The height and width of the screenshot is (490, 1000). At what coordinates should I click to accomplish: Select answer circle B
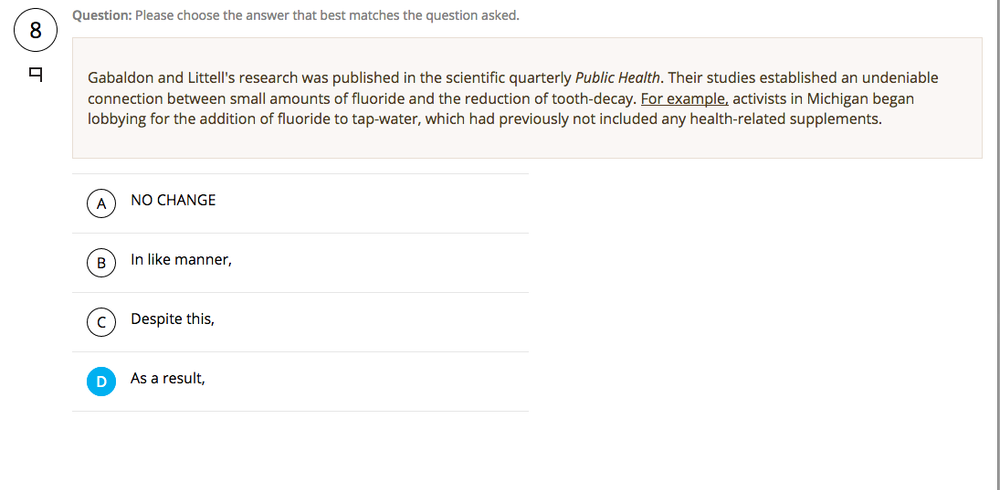pos(101,262)
